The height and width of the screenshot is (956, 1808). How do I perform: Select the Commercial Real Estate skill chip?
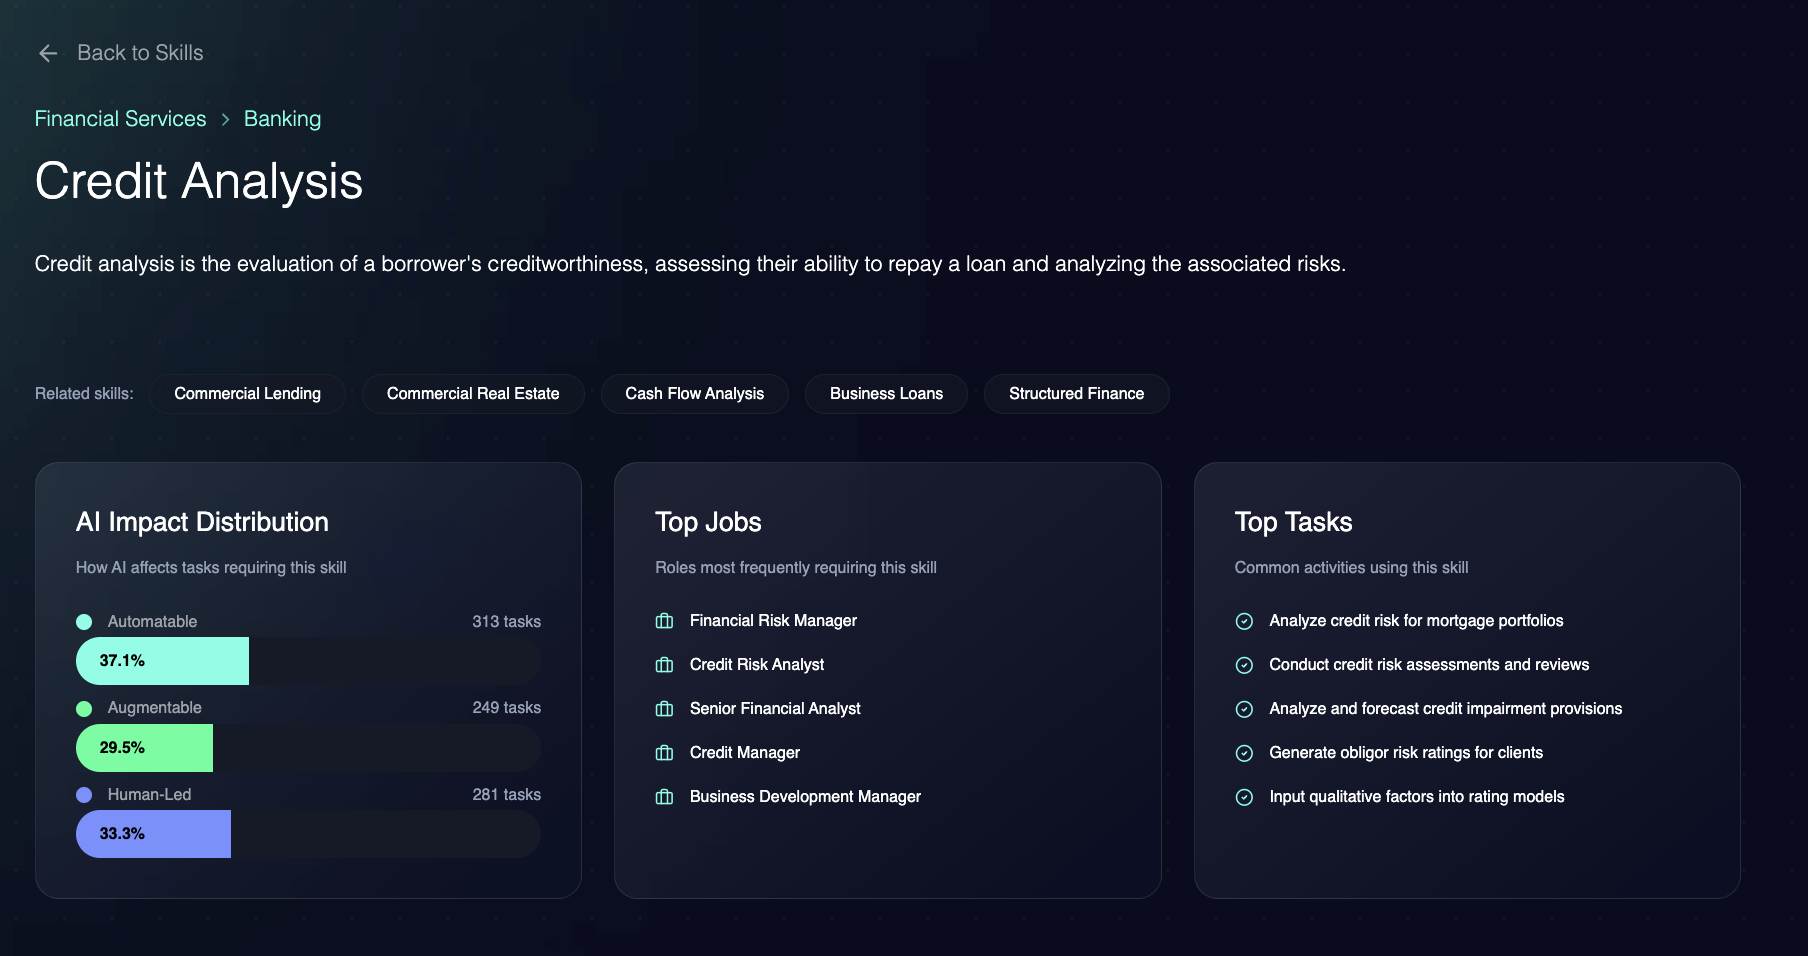point(473,394)
